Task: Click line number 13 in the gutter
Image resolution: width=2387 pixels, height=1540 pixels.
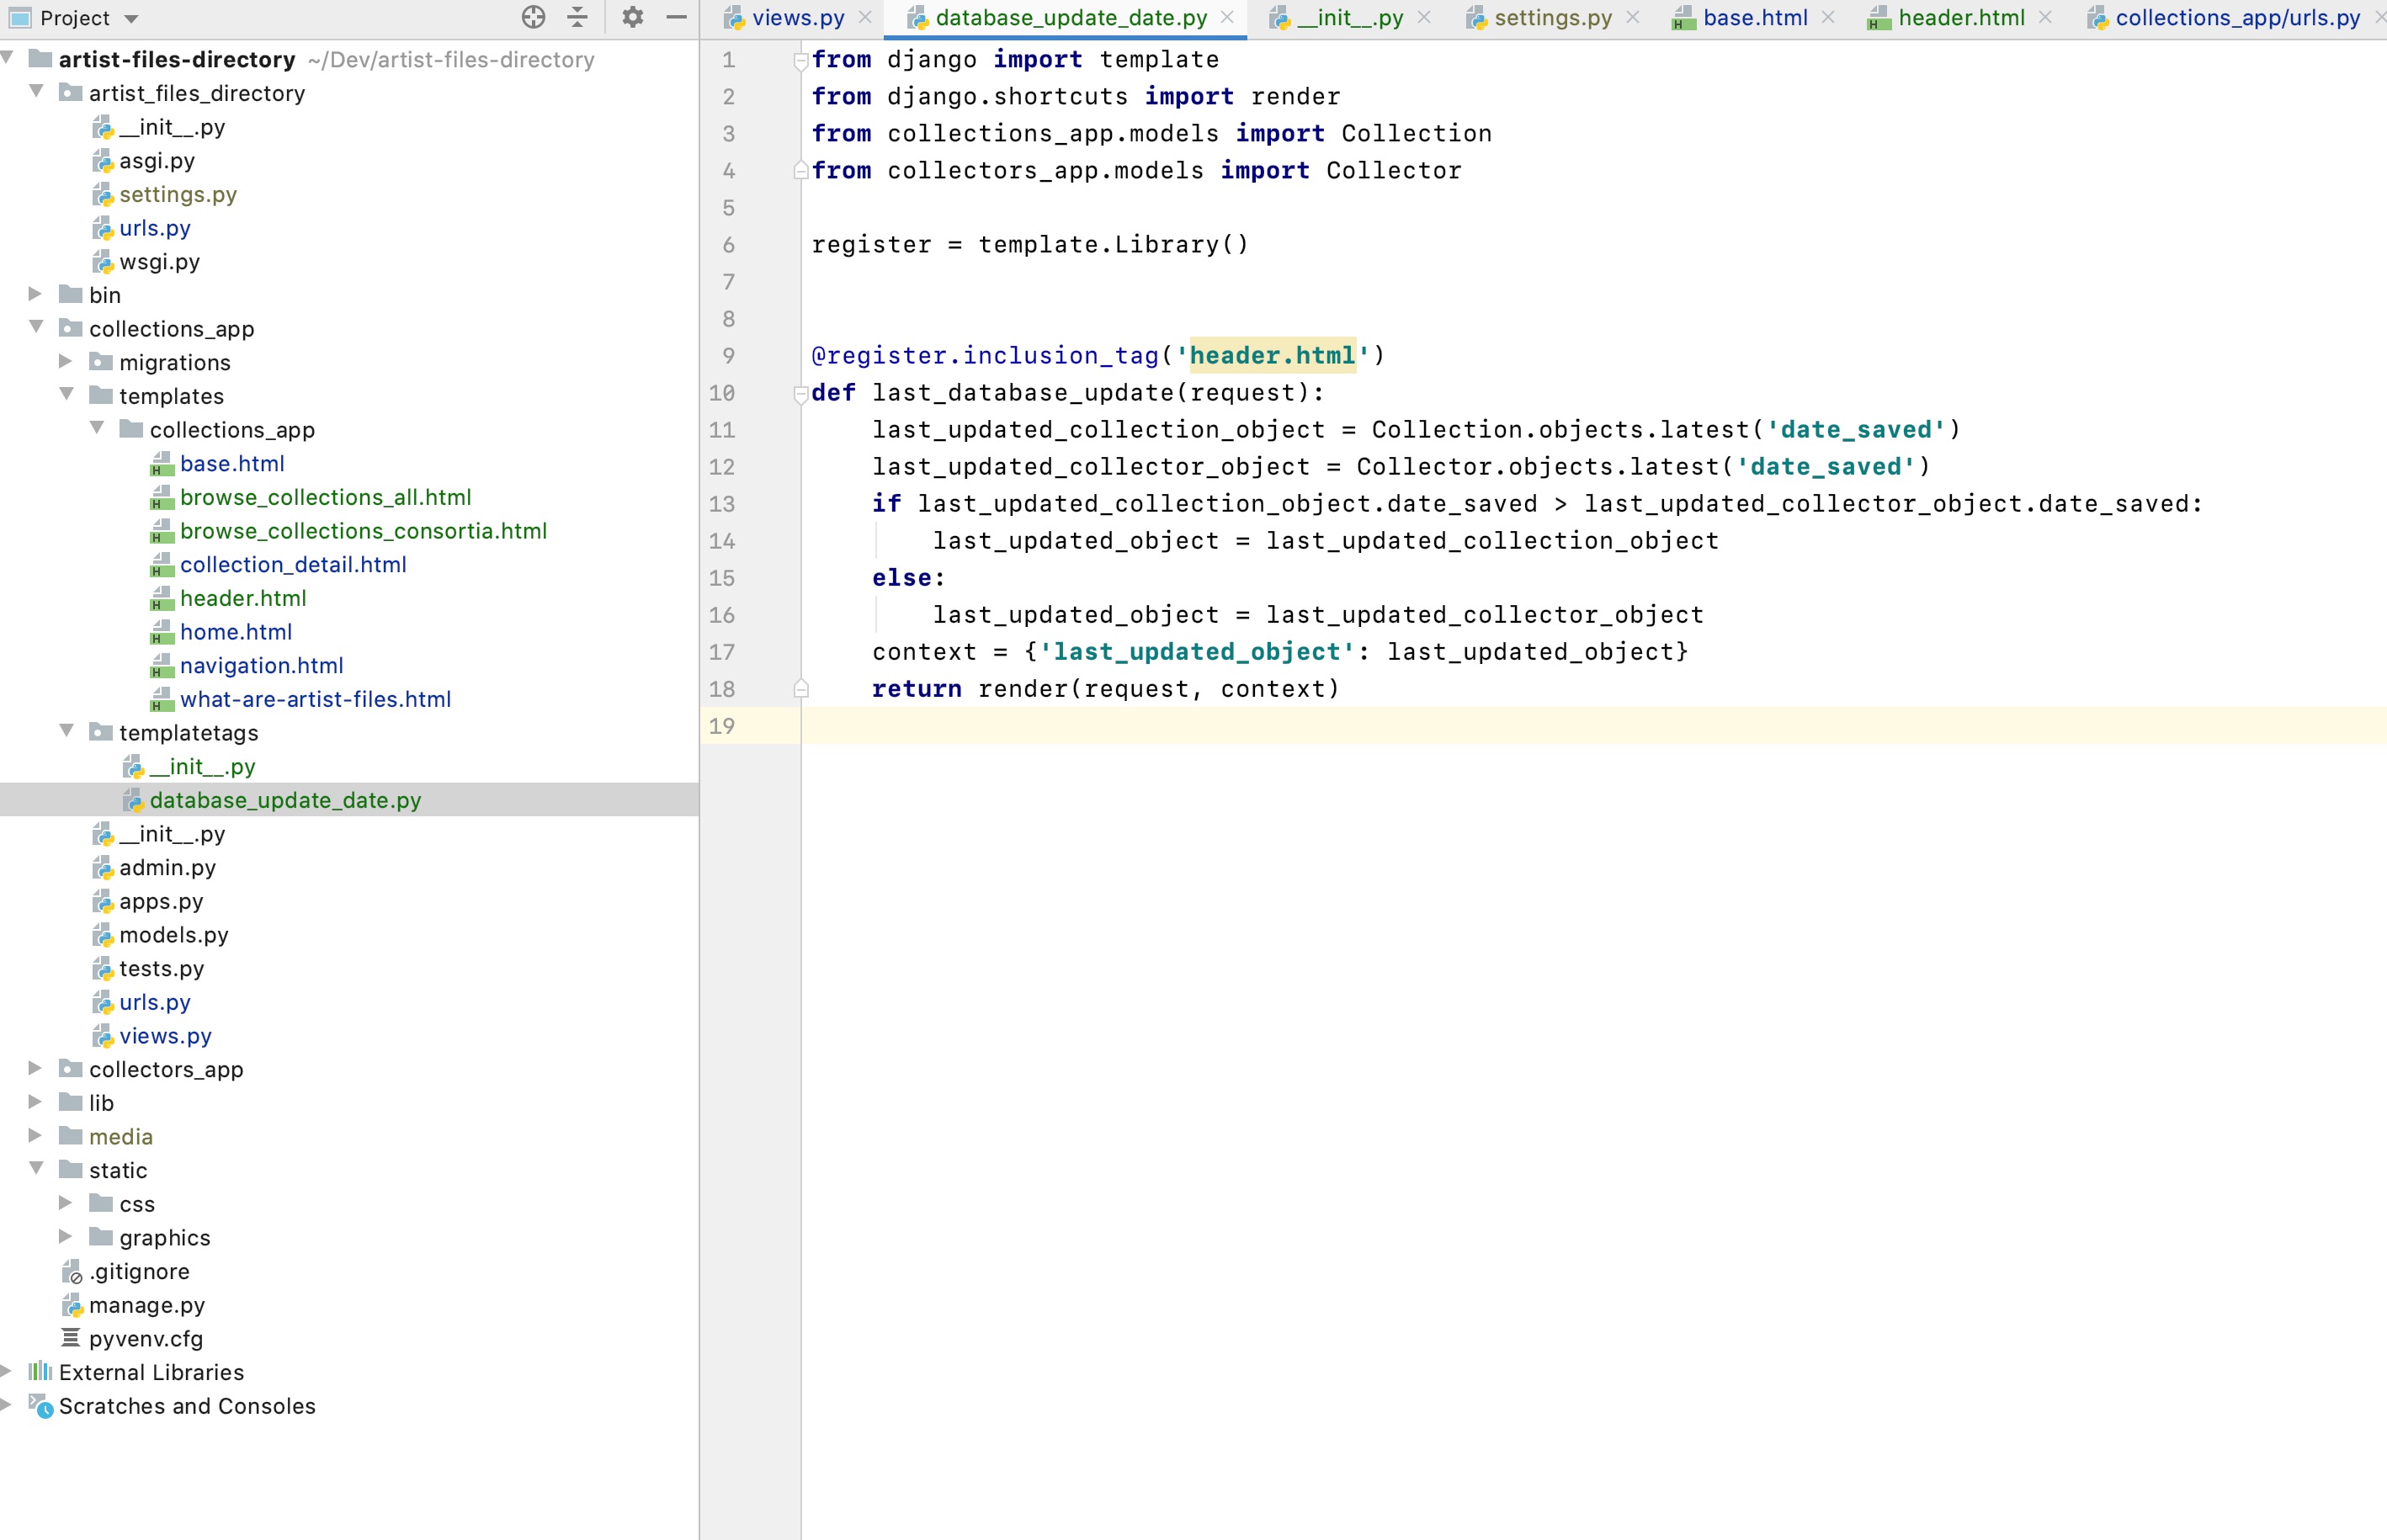Action: (x=722, y=504)
